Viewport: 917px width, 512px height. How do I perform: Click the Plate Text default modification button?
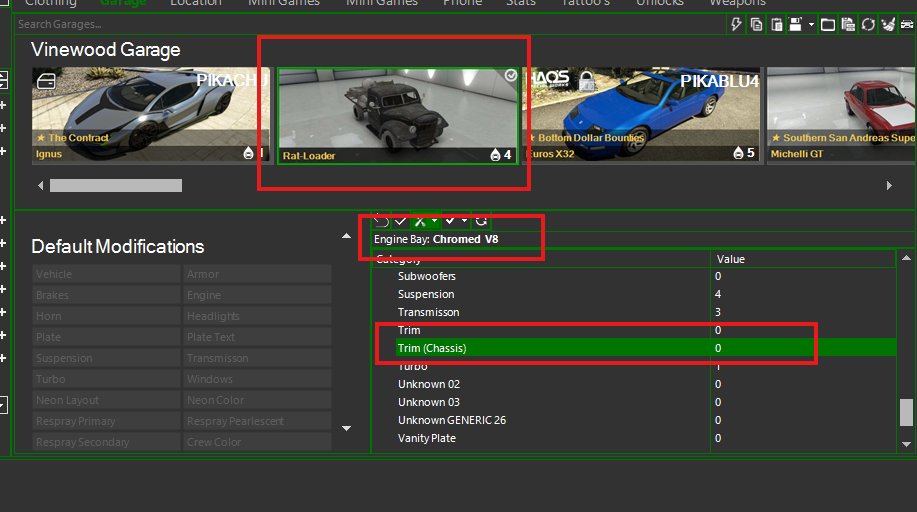click(257, 337)
